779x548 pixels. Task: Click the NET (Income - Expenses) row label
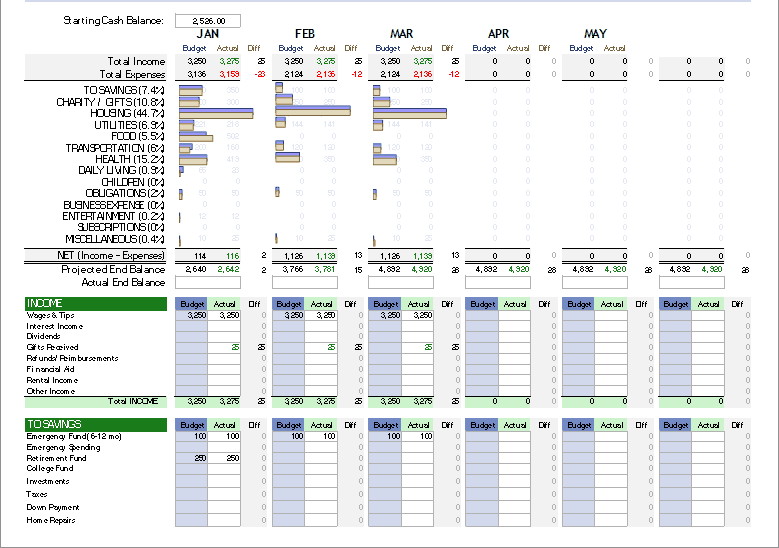pos(117,256)
